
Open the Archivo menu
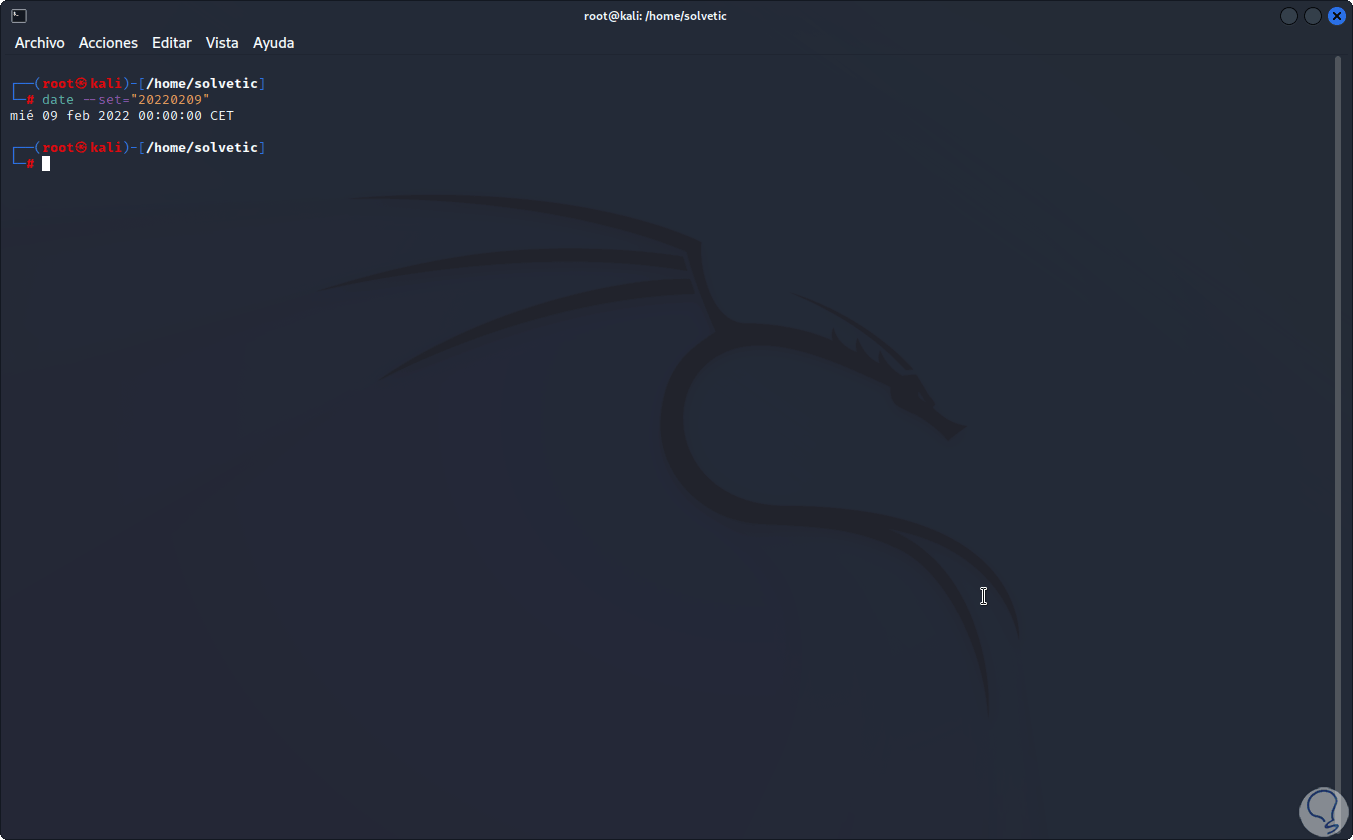pos(40,43)
